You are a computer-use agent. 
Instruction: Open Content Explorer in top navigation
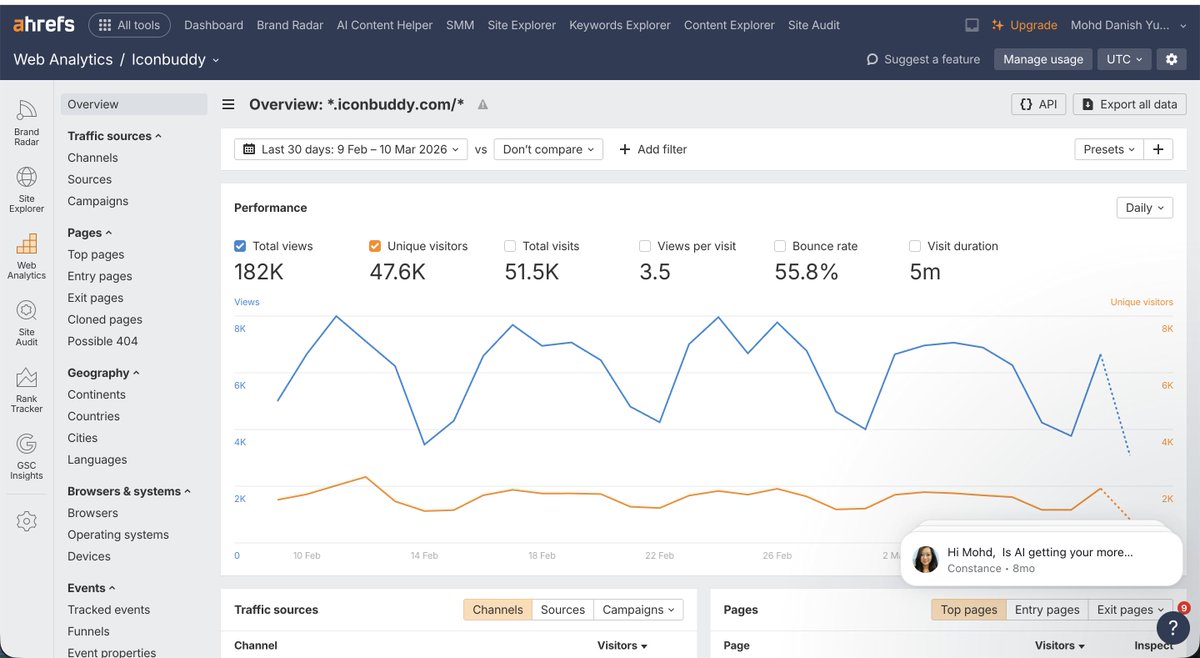tap(729, 25)
